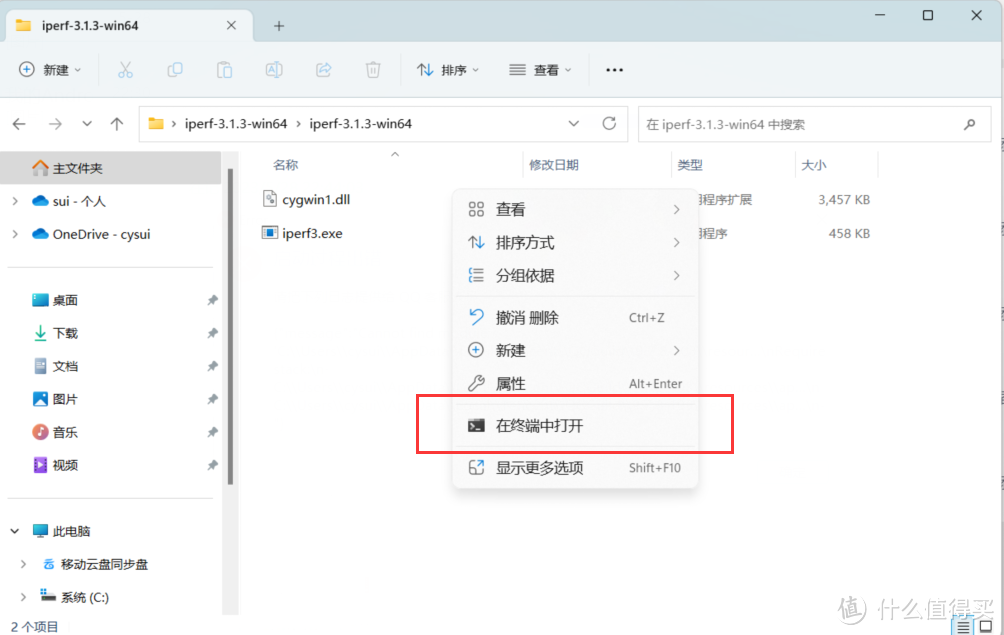Select 在终端中打开 from context menu

pyautogui.click(x=540, y=426)
